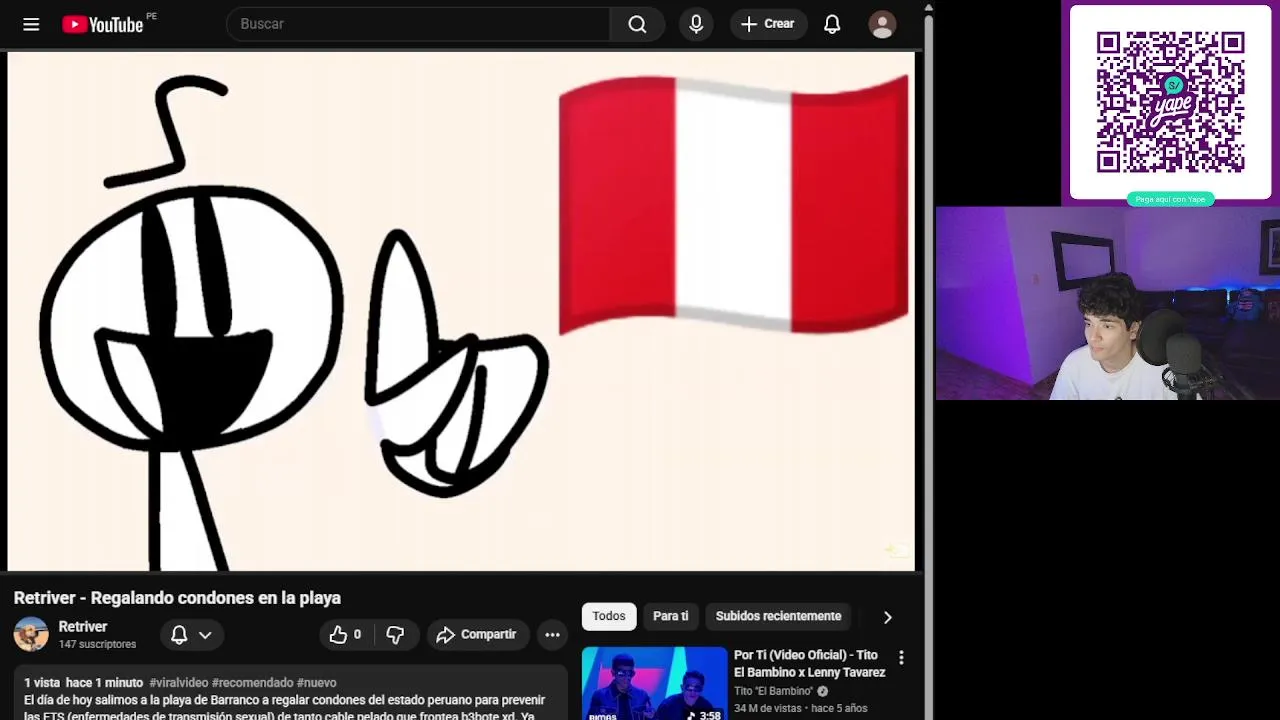Open the Retriver channel name link
The width and height of the screenshot is (1280, 720).
click(x=83, y=627)
